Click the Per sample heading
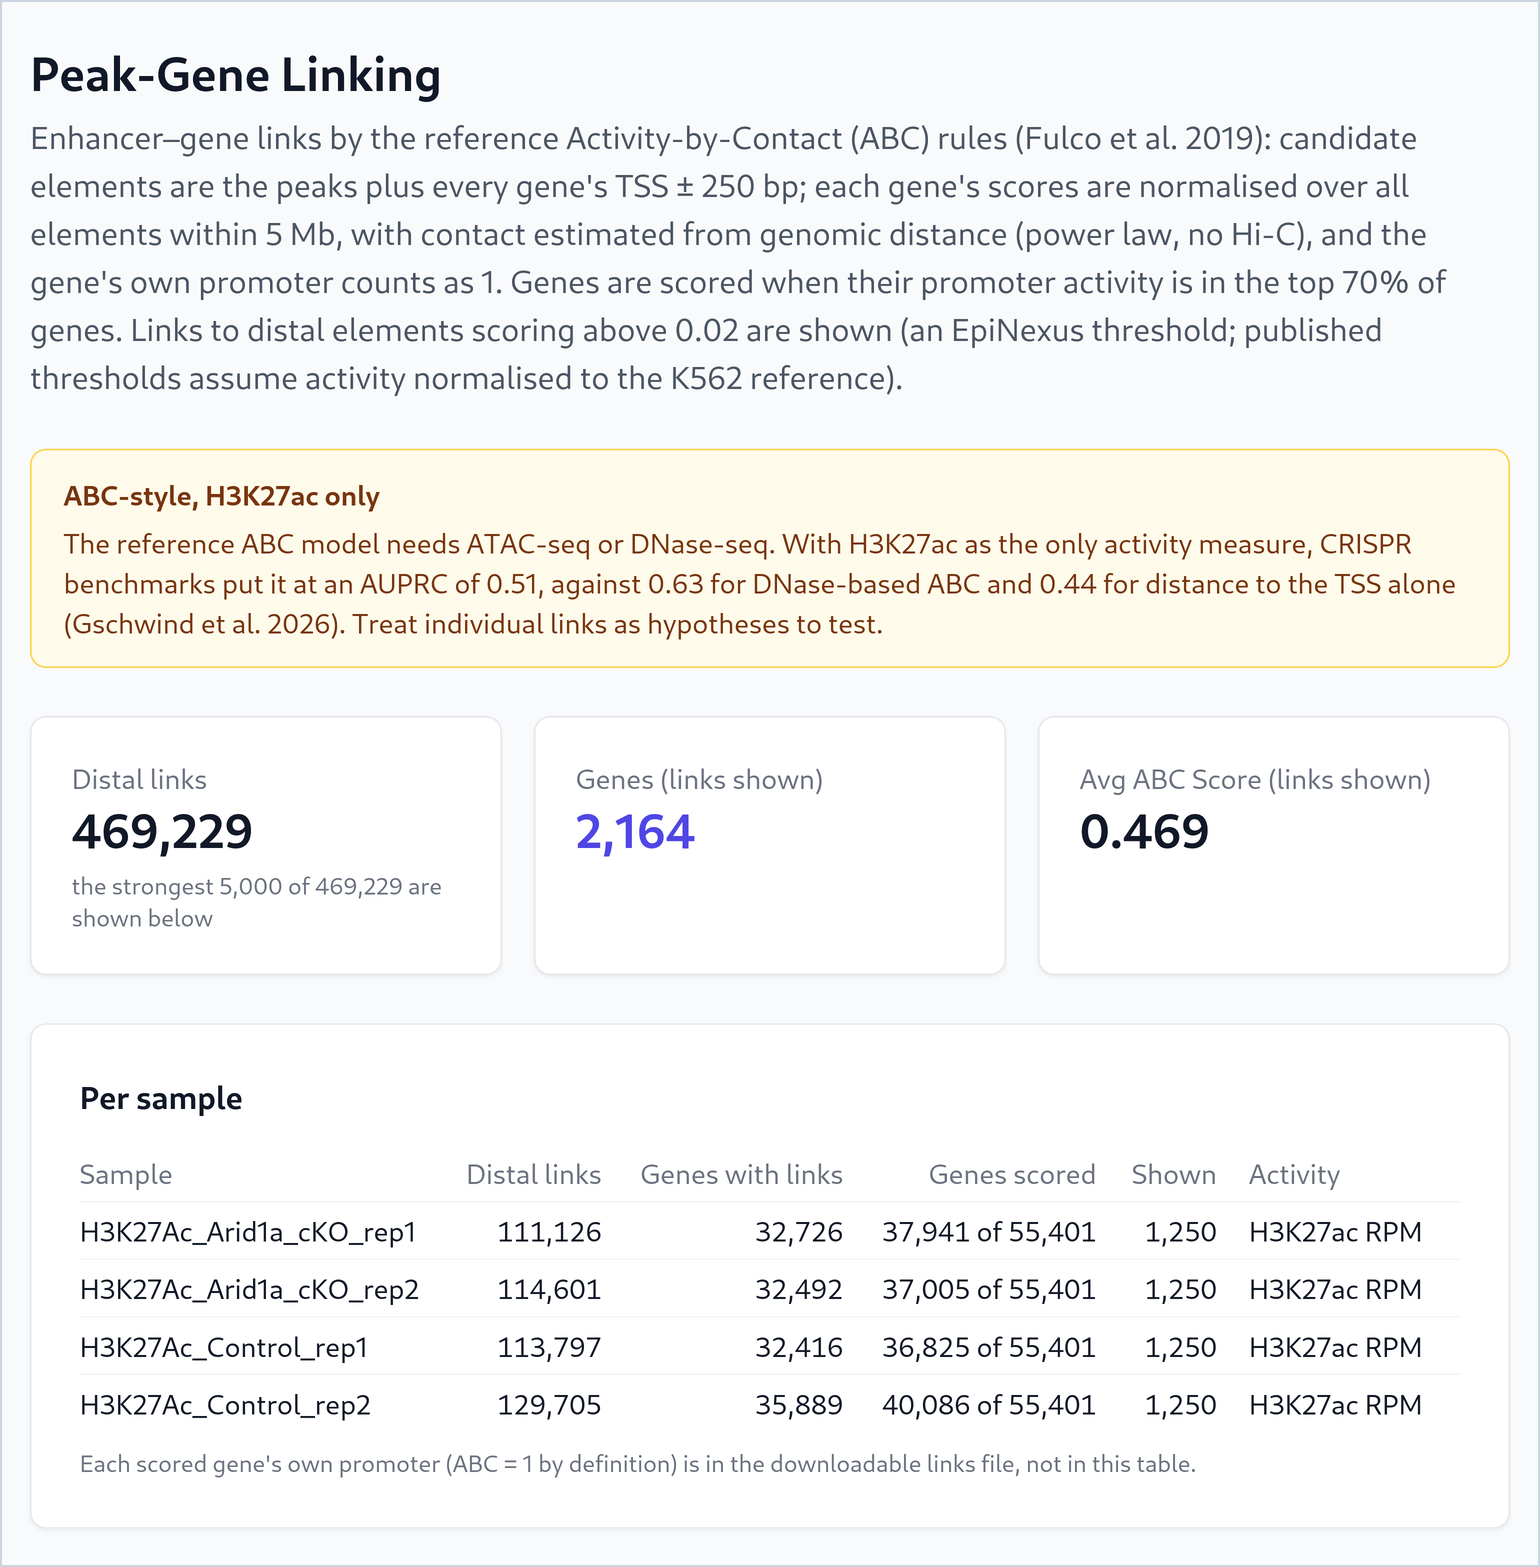This screenshot has height=1567, width=1540. point(161,1098)
